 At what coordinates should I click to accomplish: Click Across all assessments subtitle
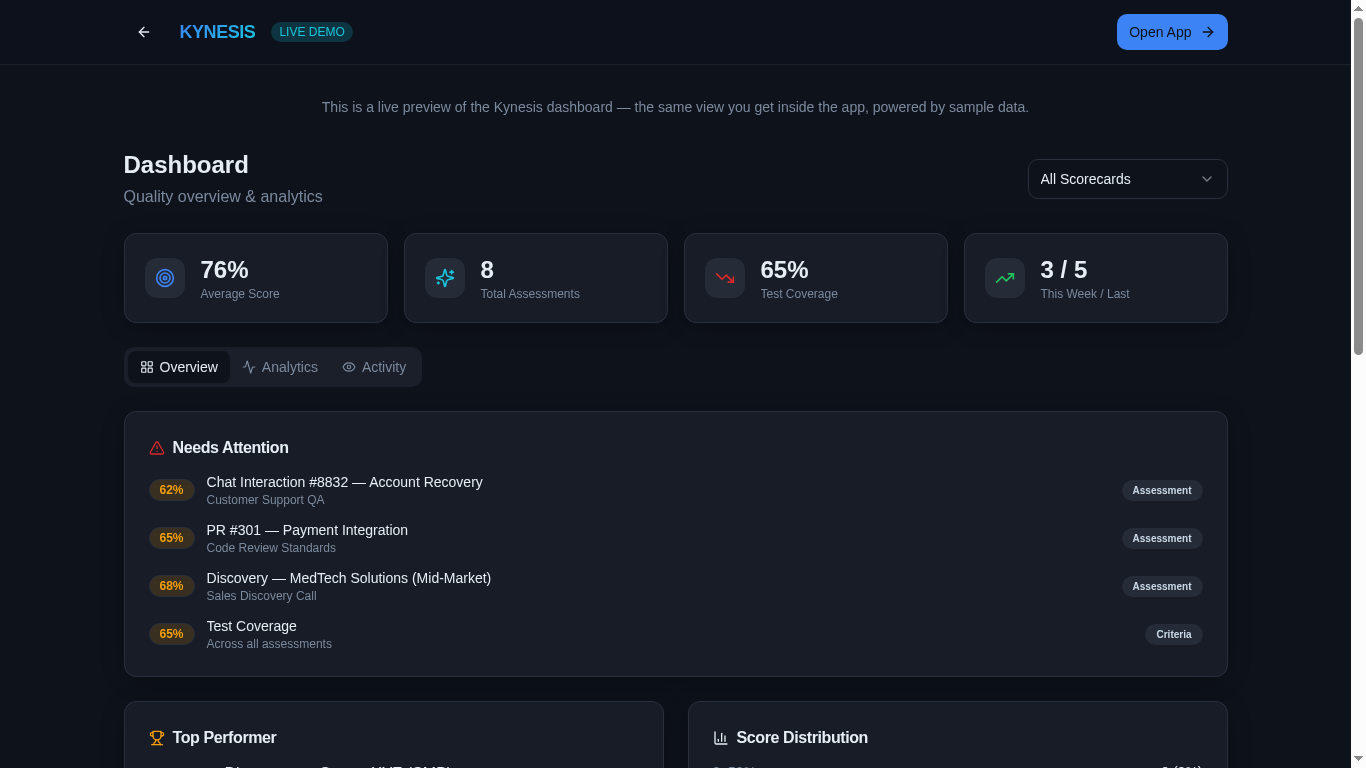pos(269,644)
